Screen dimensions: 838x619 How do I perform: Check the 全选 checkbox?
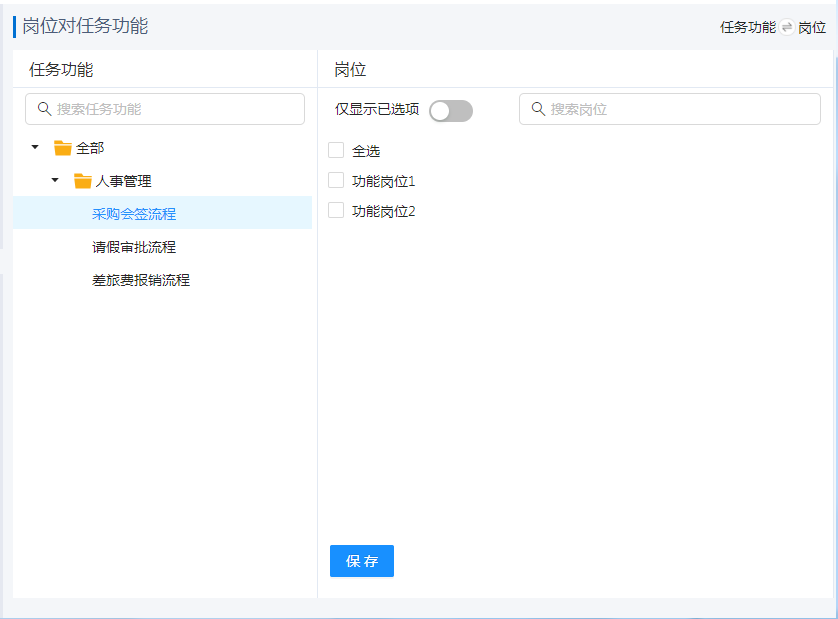click(x=336, y=150)
